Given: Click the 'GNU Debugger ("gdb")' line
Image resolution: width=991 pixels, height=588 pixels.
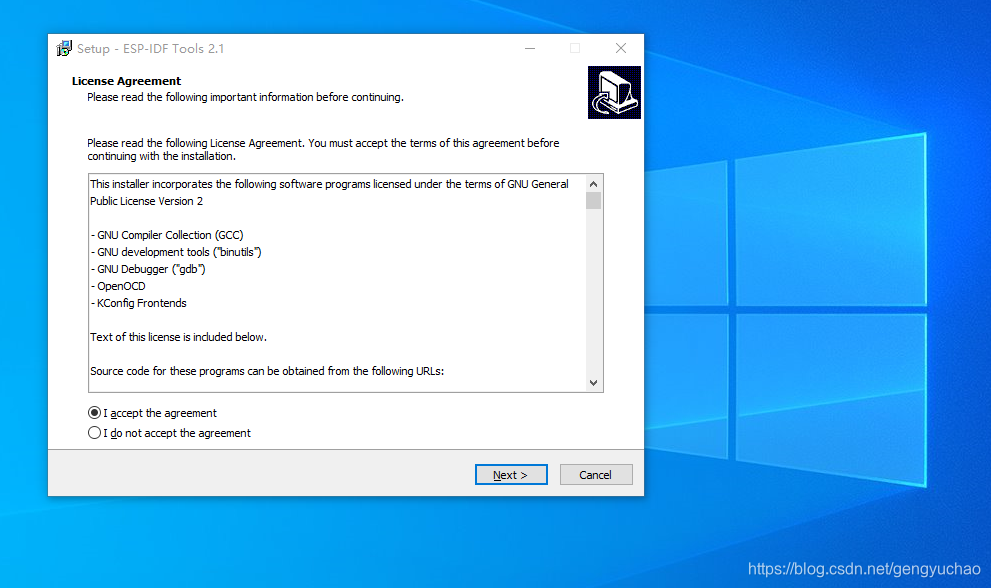Looking at the screenshot, I should coord(148,269).
